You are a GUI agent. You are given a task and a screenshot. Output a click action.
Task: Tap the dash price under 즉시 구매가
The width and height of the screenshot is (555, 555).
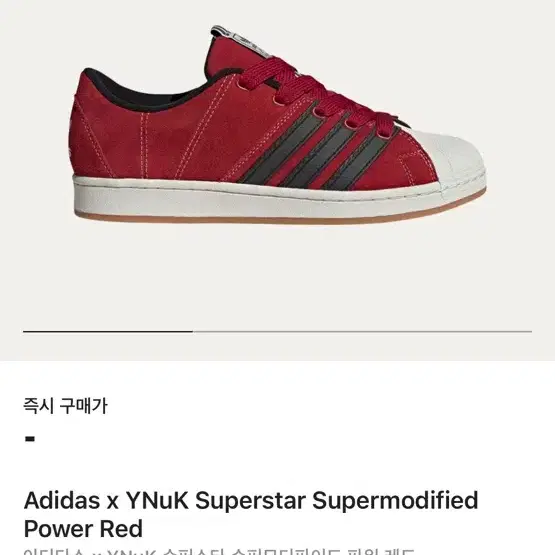[30, 439]
